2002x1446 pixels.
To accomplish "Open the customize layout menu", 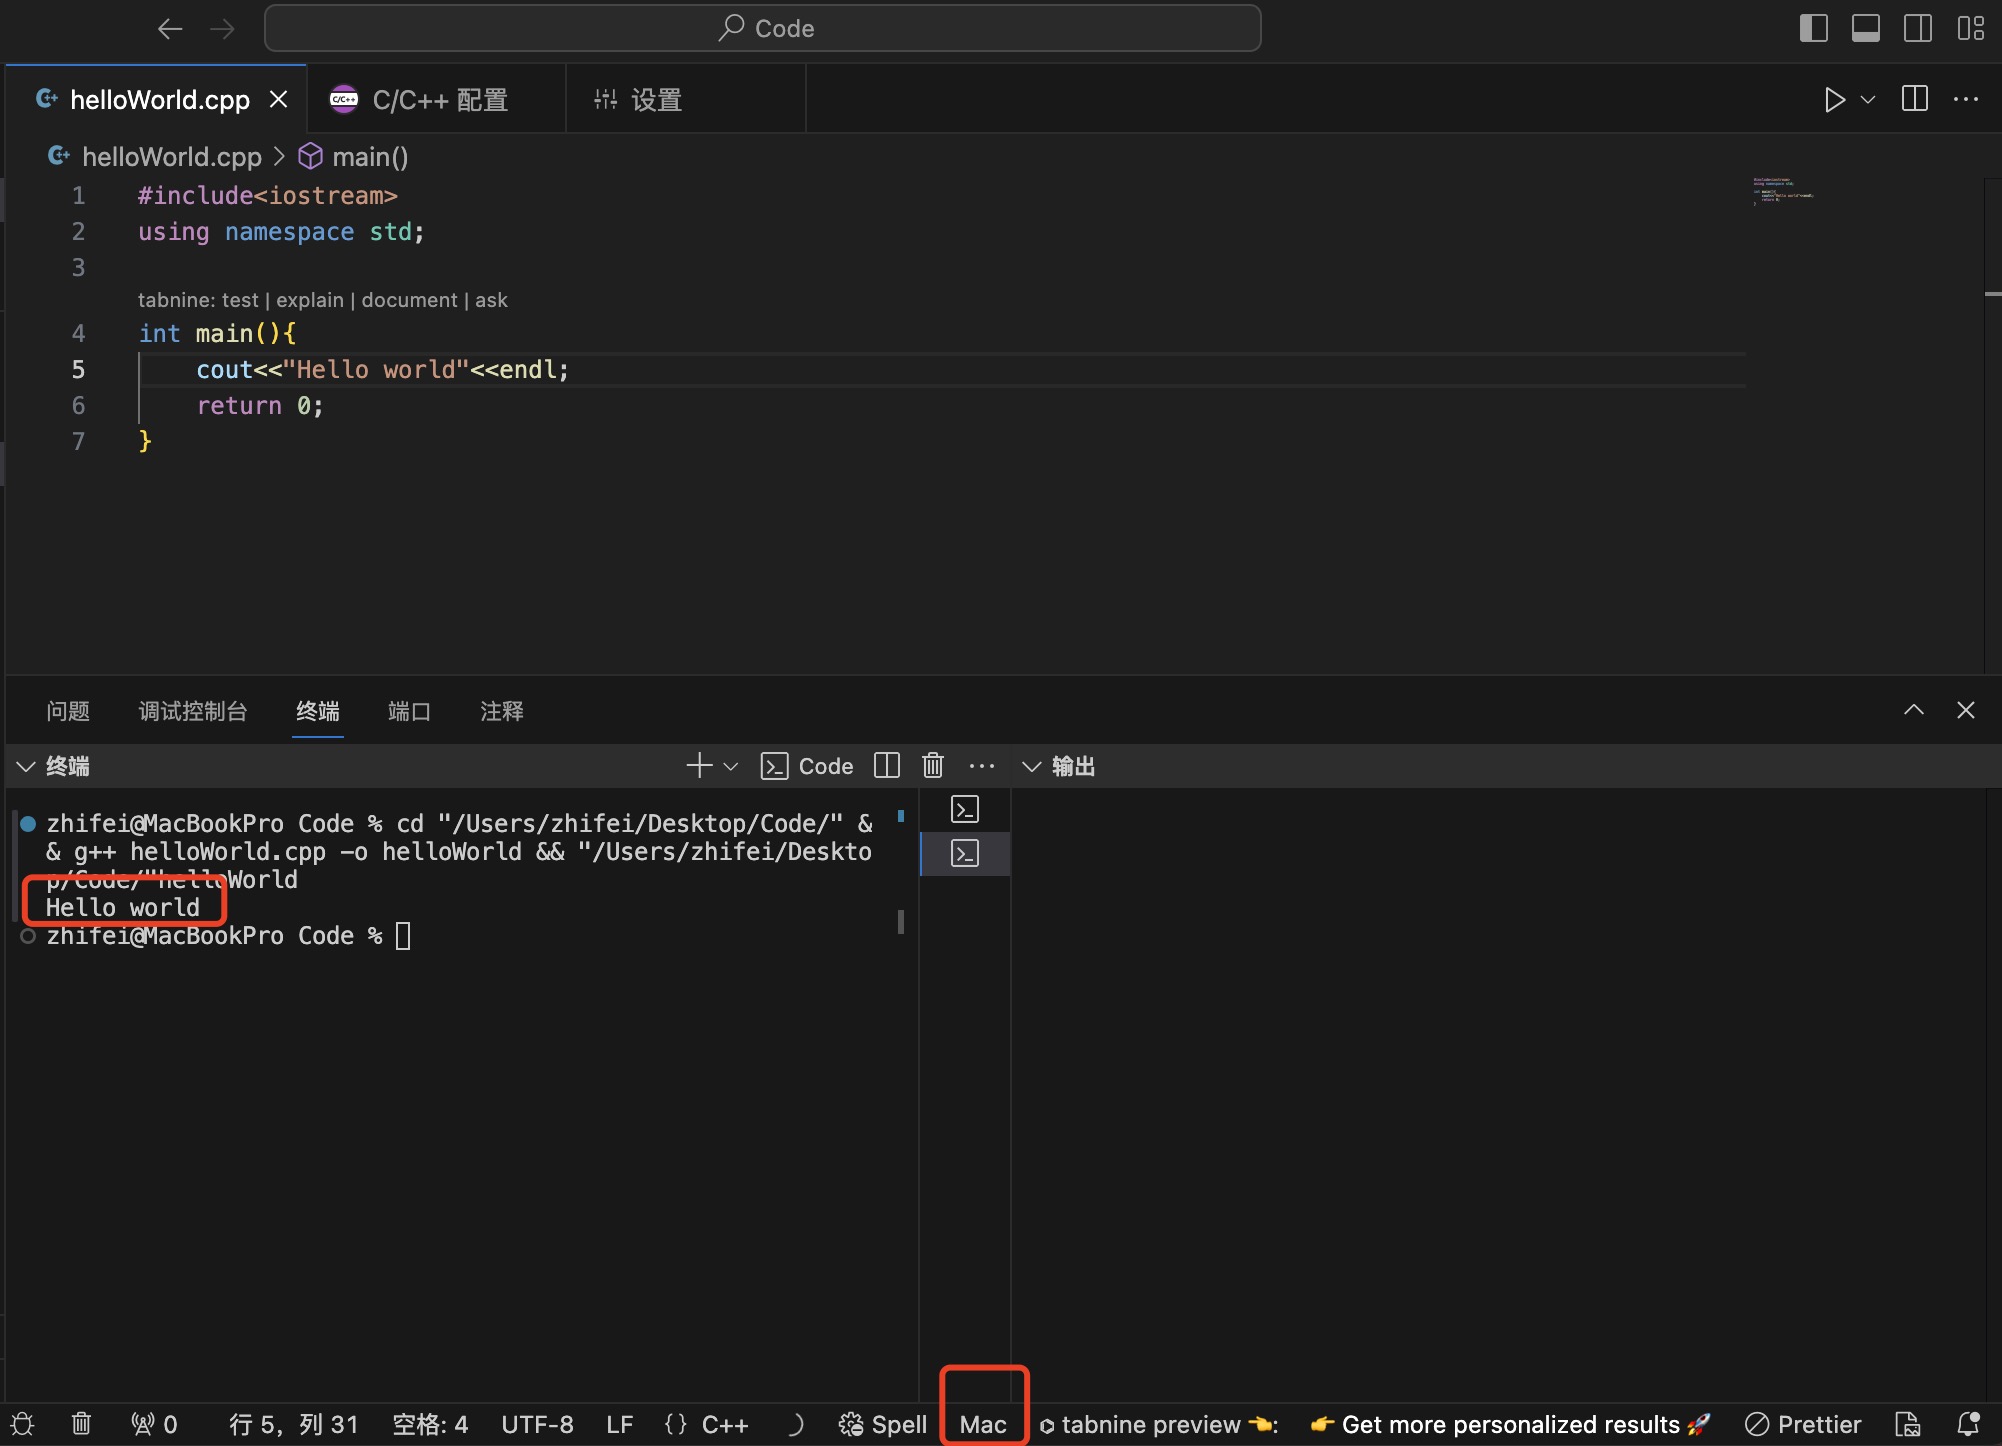I will 1970,28.
